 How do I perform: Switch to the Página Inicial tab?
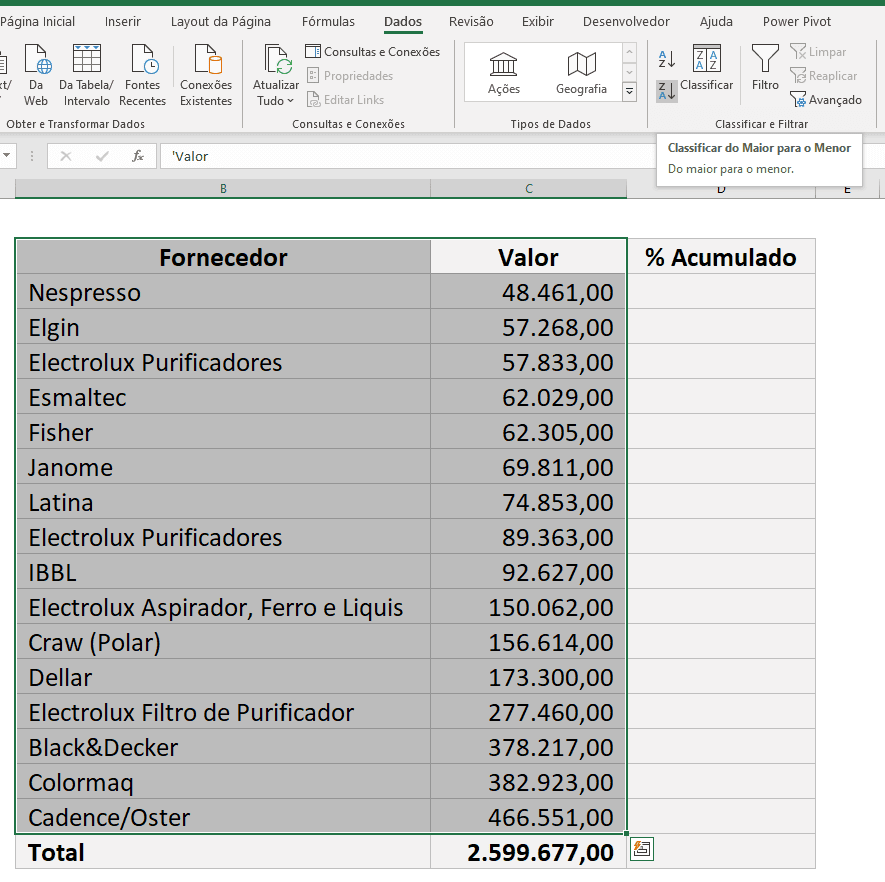[x=38, y=21]
